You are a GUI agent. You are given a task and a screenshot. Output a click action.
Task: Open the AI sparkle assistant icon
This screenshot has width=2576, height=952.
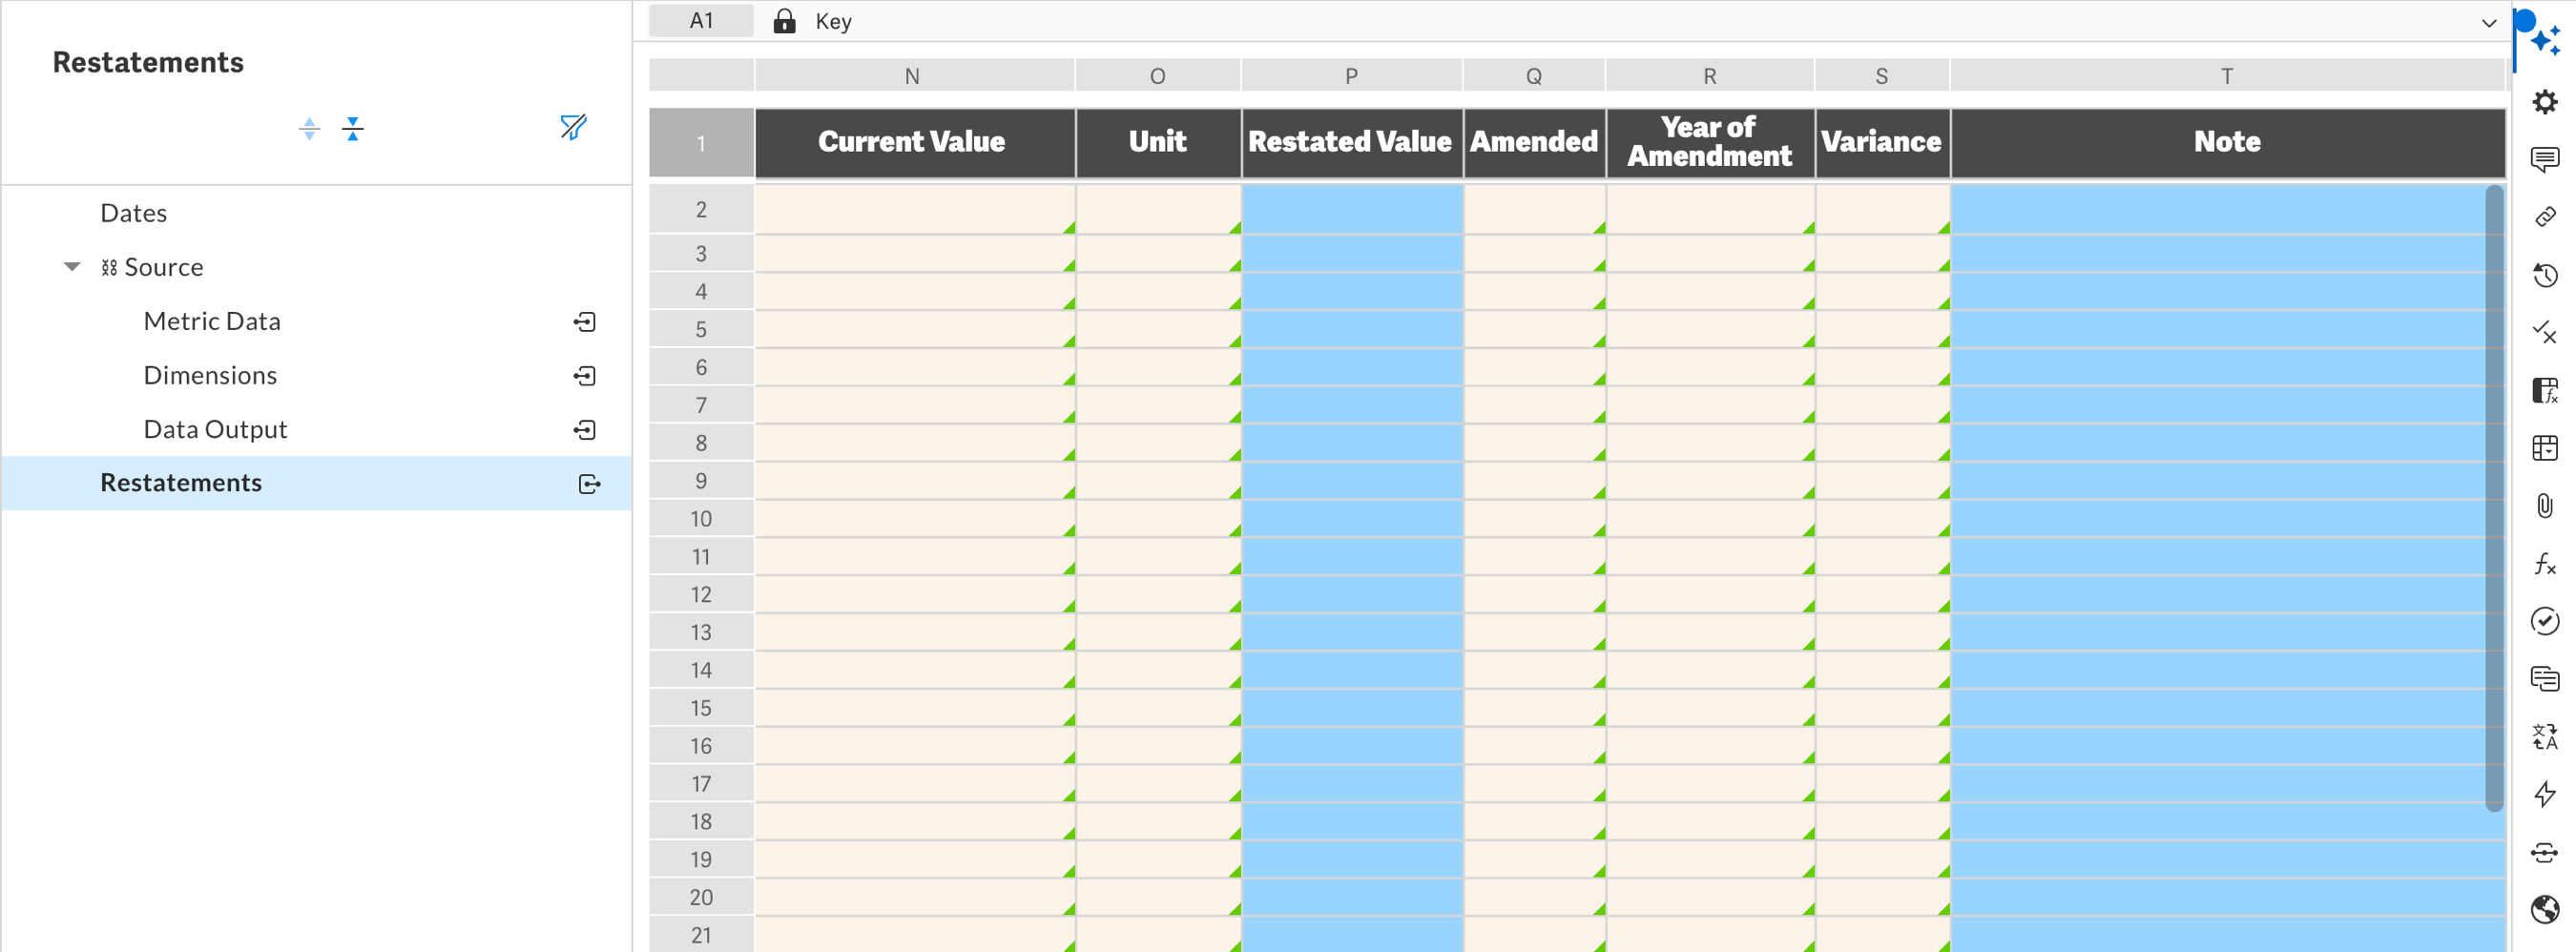[x=2545, y=40]
